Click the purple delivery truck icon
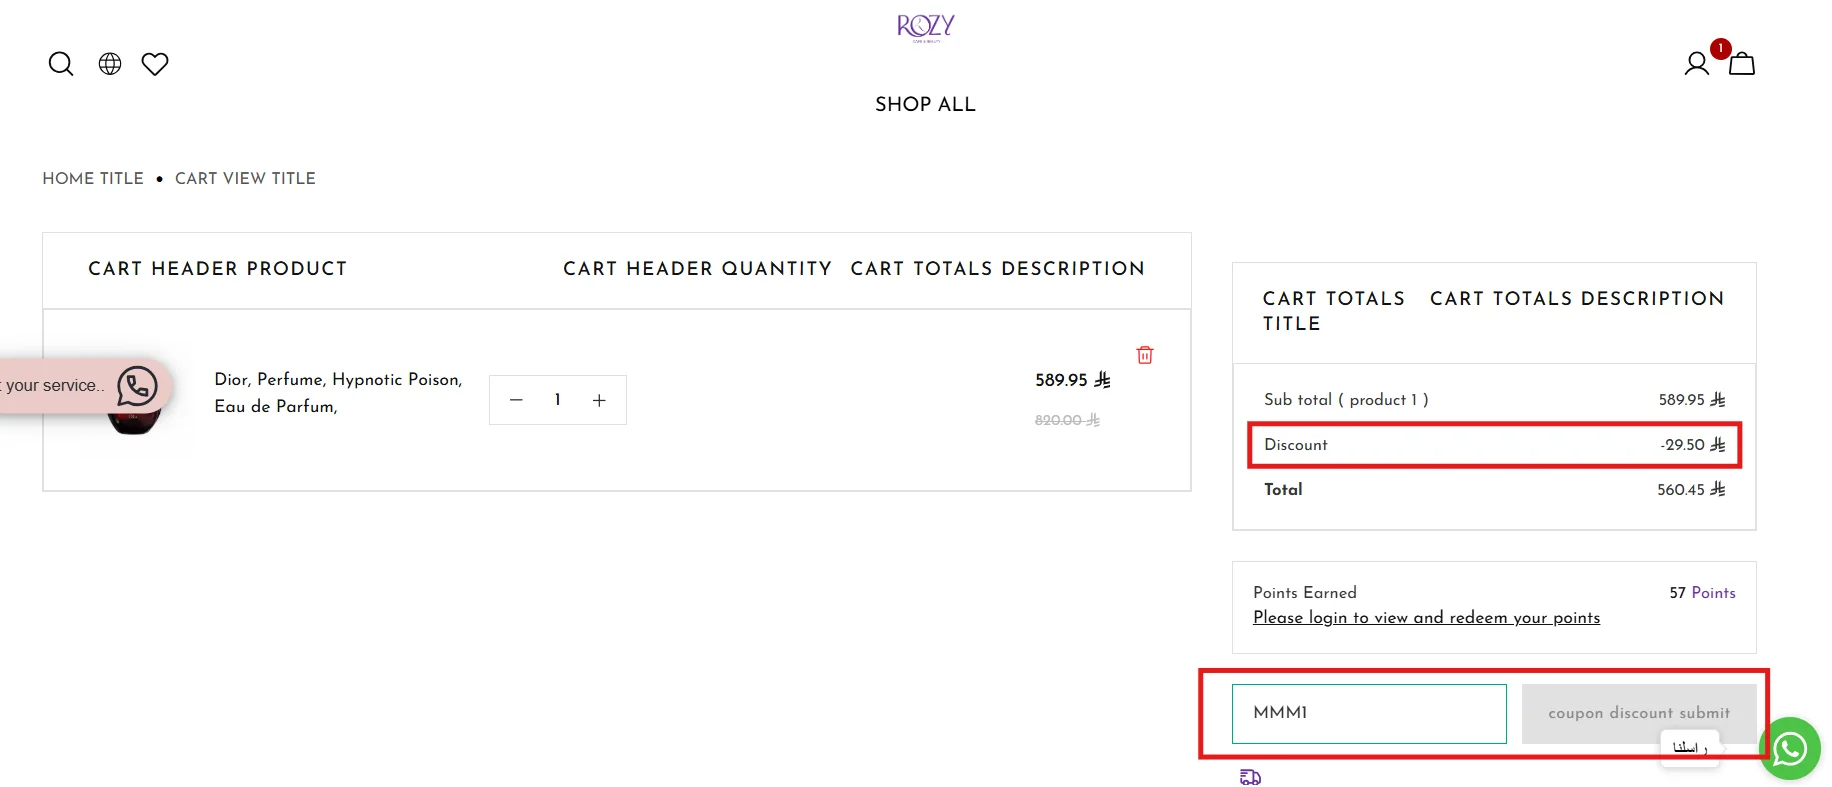Viewport: 1832px width, 787px height. pyautogui.click(x=1250, y=777)
